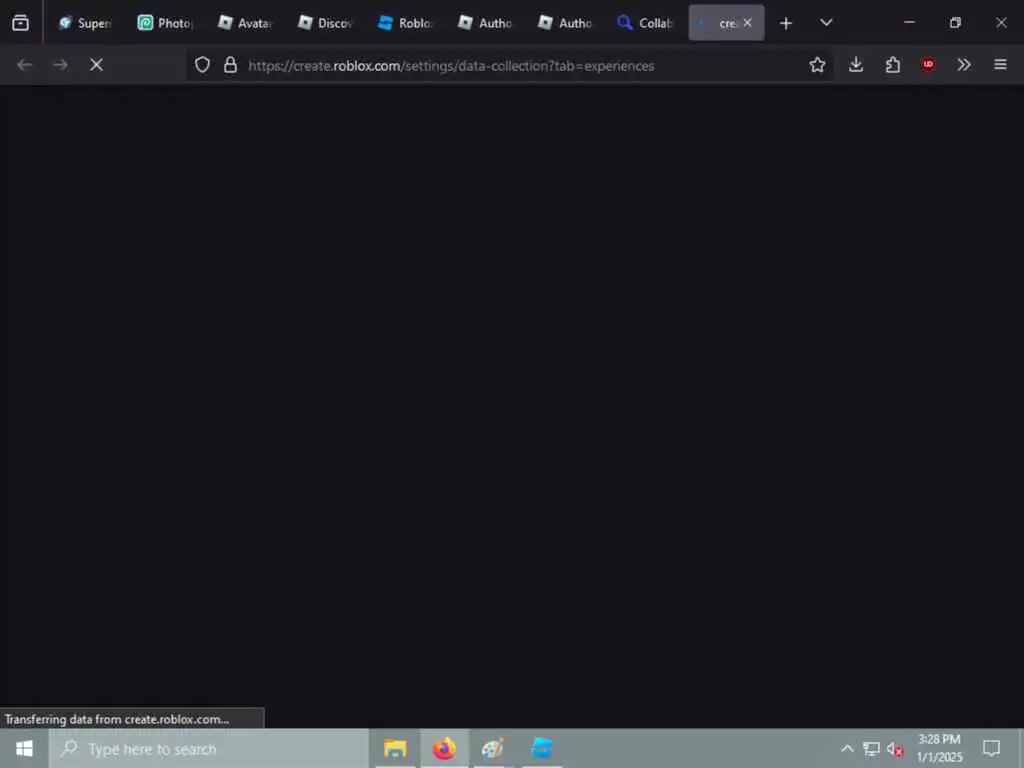Bookmark this page with the star

click(817, 65)
